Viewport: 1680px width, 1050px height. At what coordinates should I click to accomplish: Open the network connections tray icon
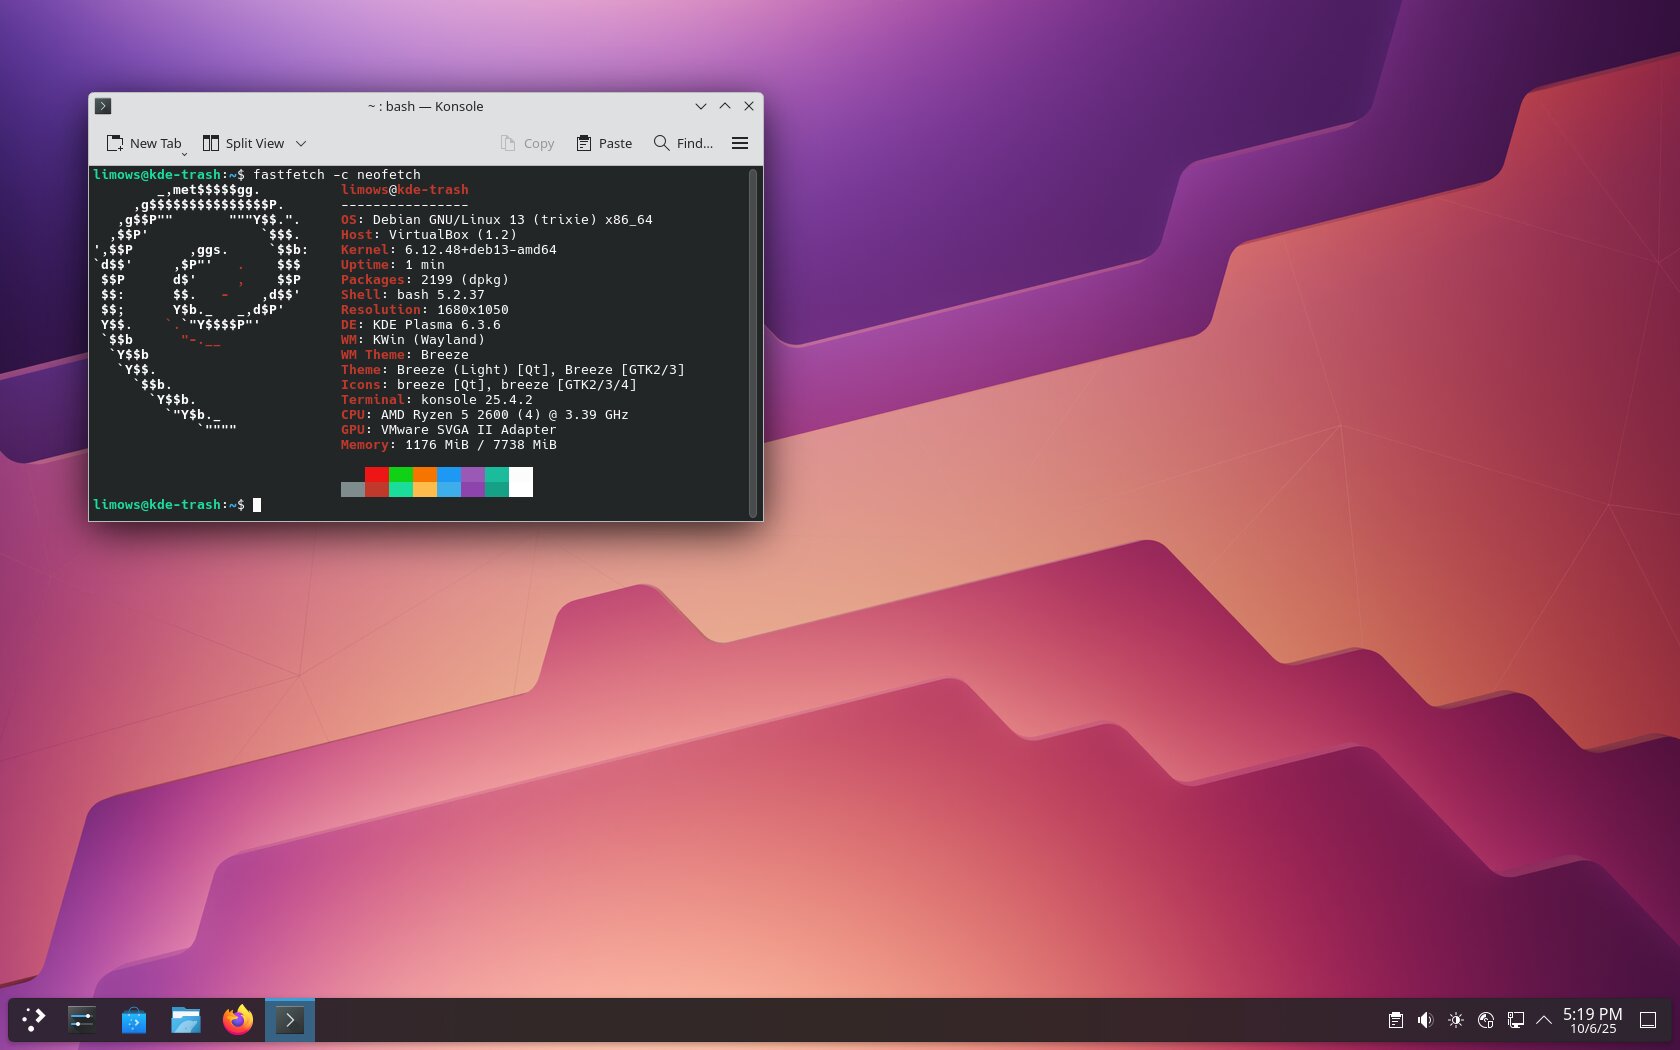[1485, 1020]
